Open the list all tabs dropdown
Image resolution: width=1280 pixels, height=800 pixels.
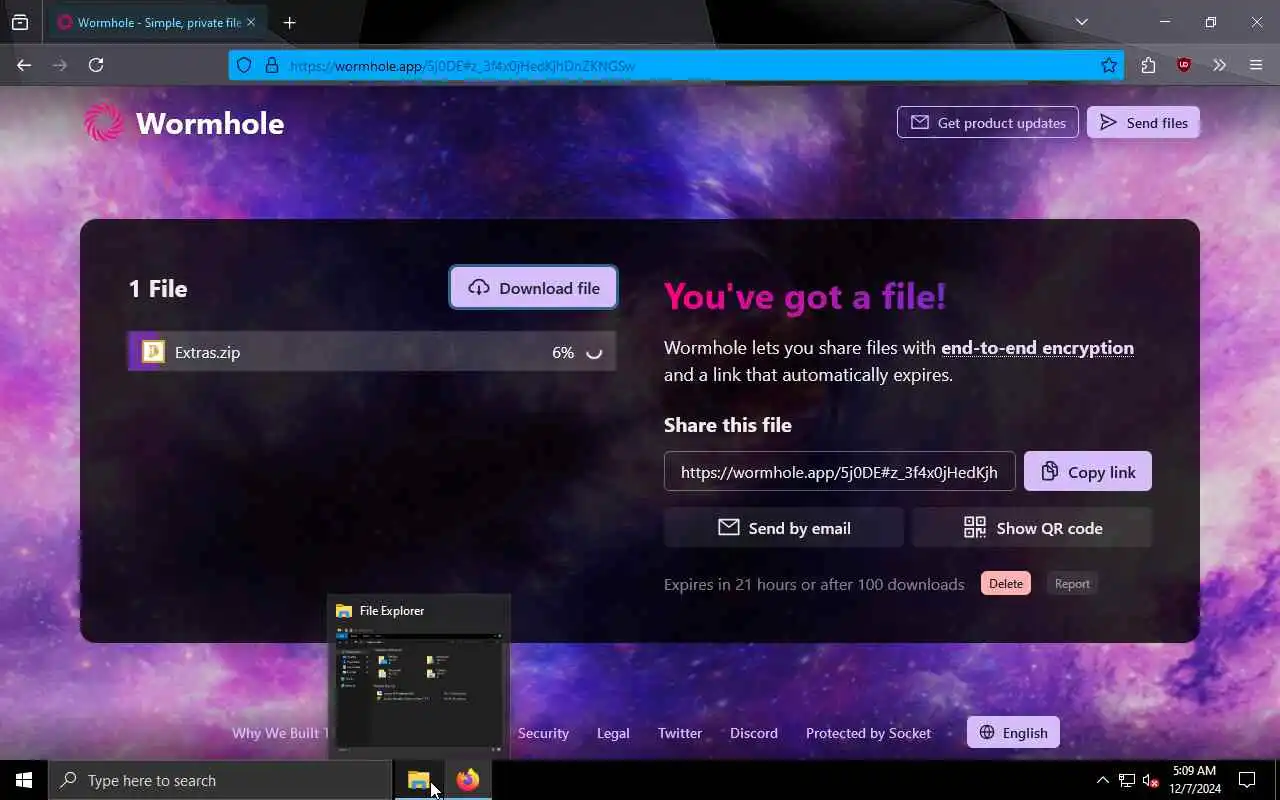click(1081, 22)
